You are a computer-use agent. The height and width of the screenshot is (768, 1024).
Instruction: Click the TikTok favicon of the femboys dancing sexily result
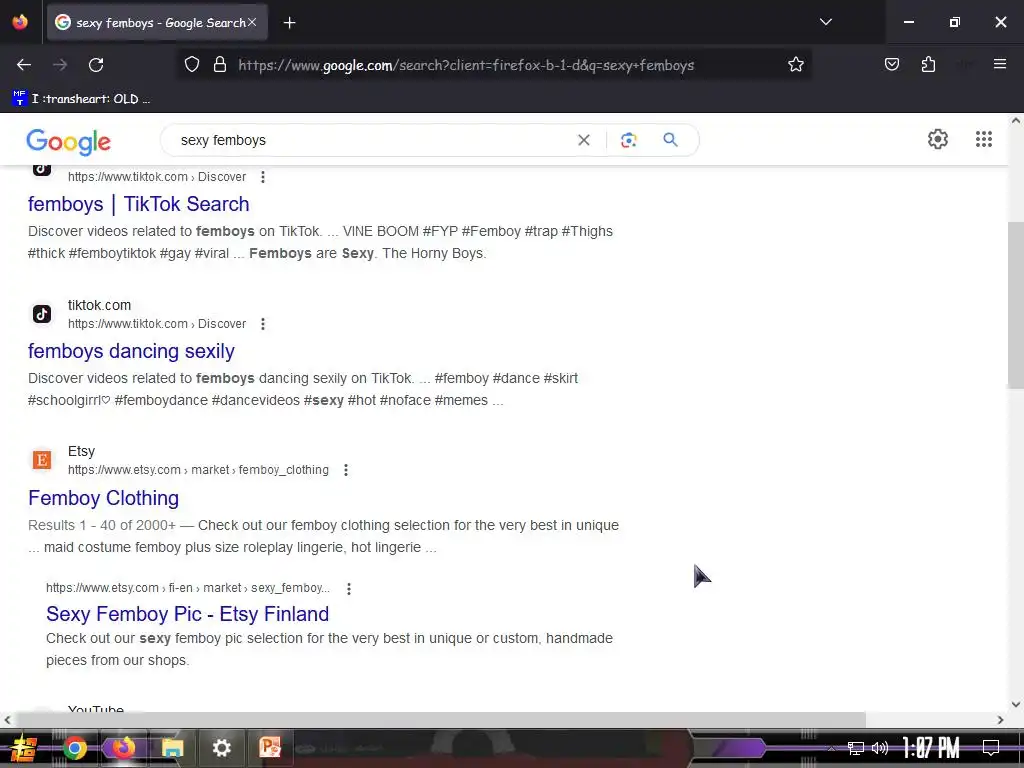pyautogui.click(x=42, y=314)
